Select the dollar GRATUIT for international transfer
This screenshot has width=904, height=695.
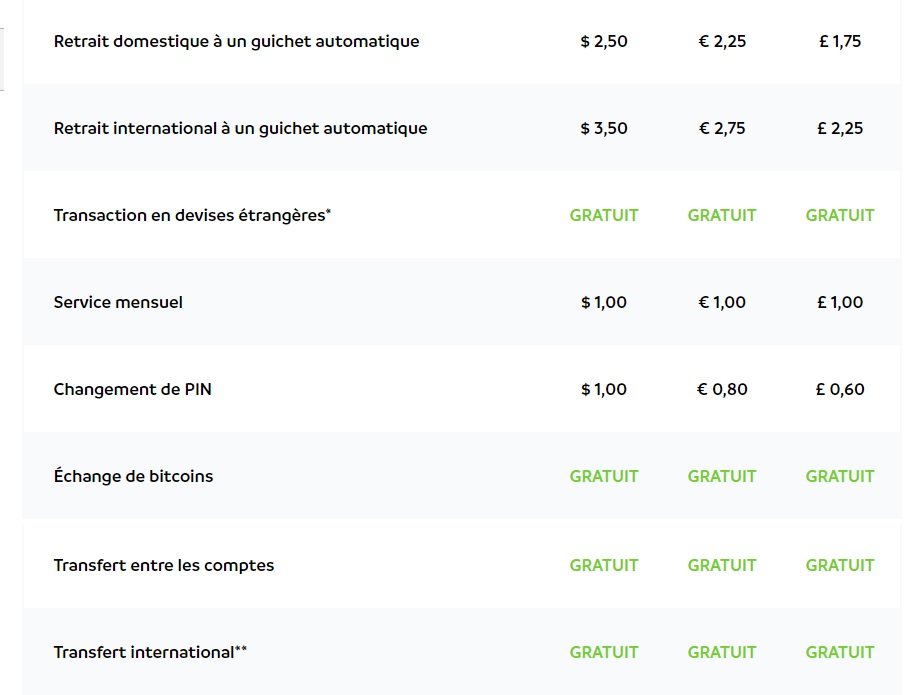click(x=604, y=652)
